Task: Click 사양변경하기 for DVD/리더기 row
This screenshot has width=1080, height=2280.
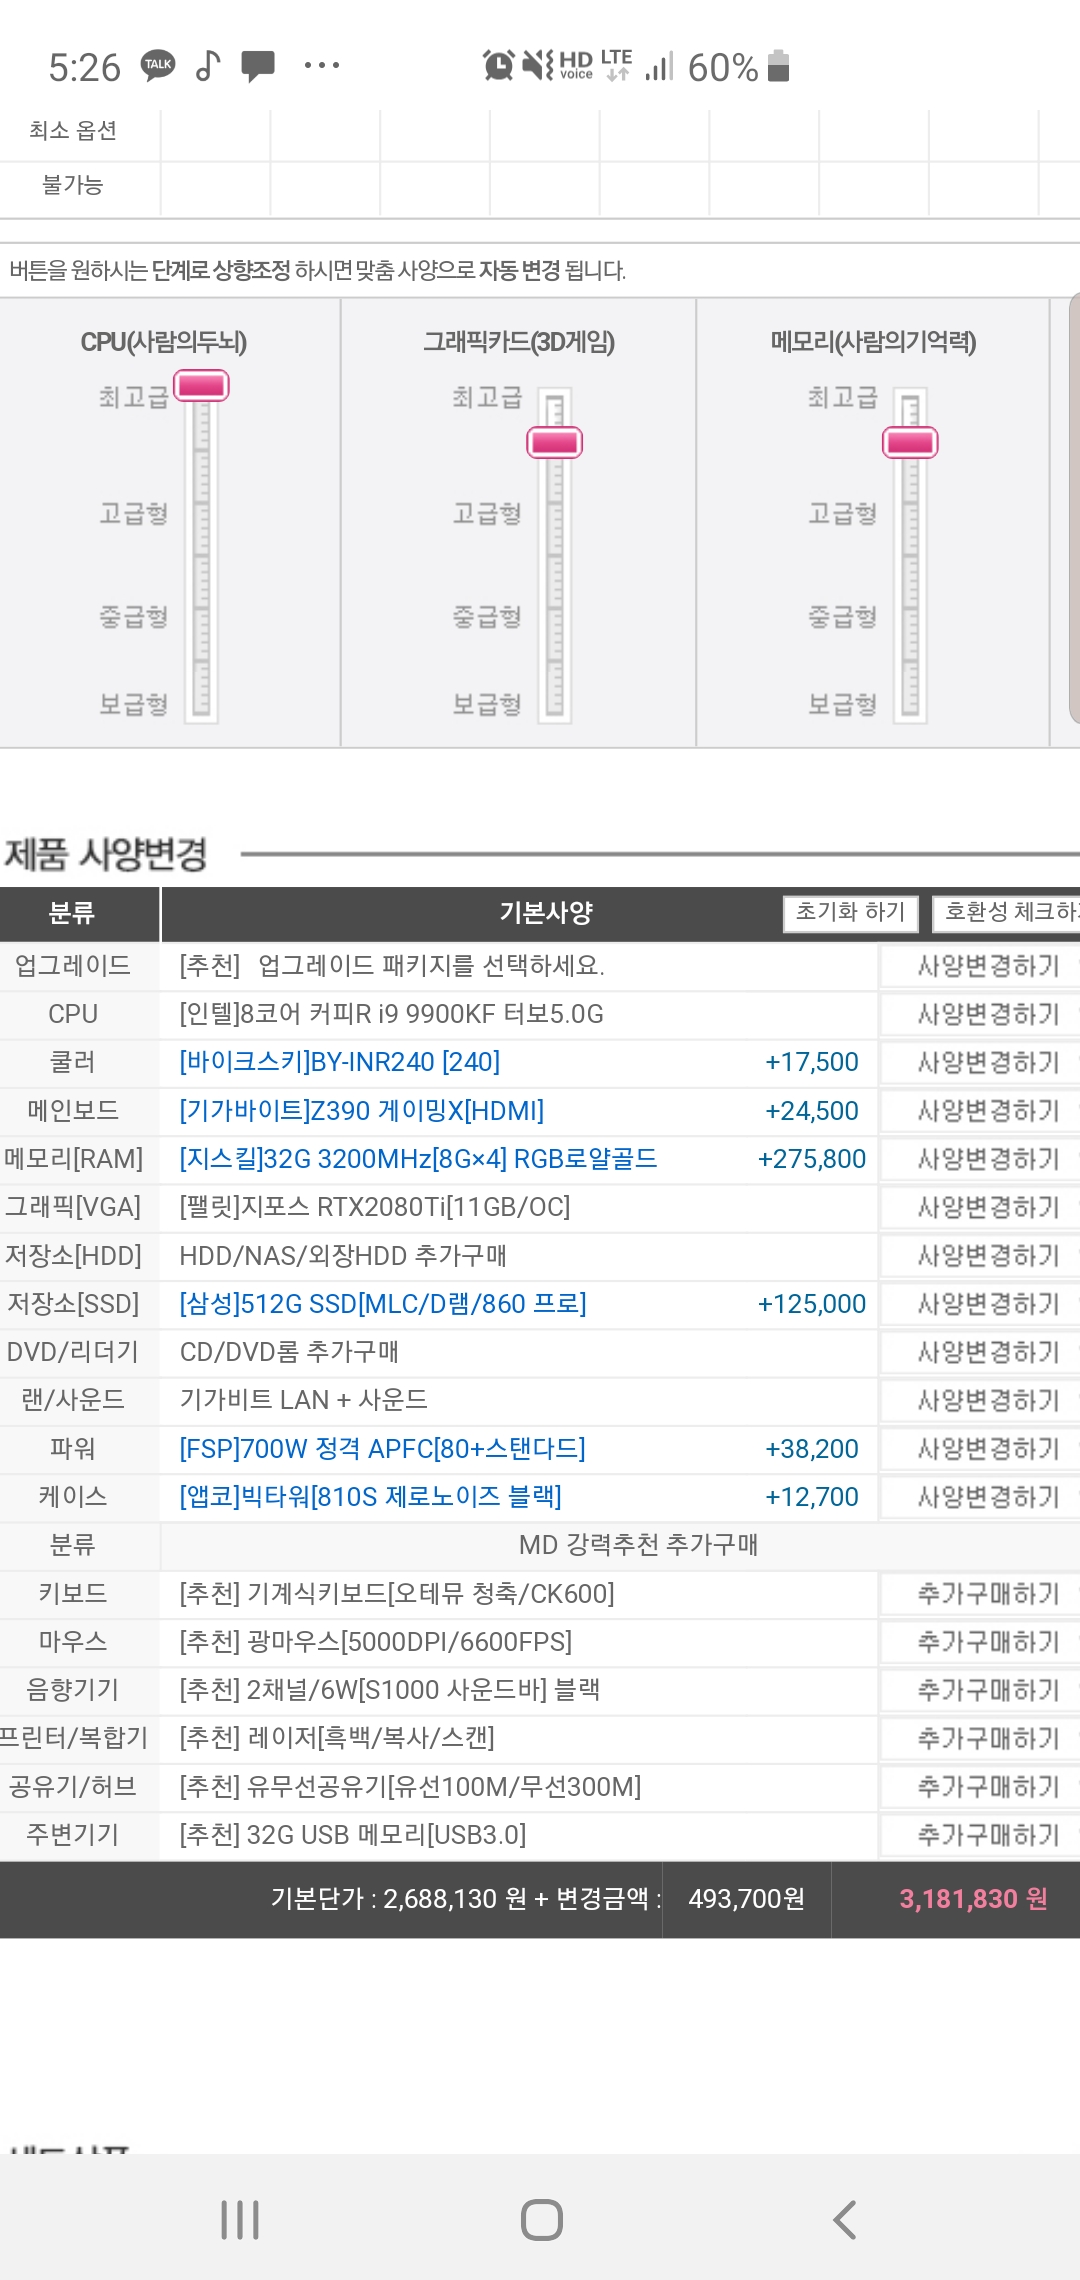Action: 980,1352
